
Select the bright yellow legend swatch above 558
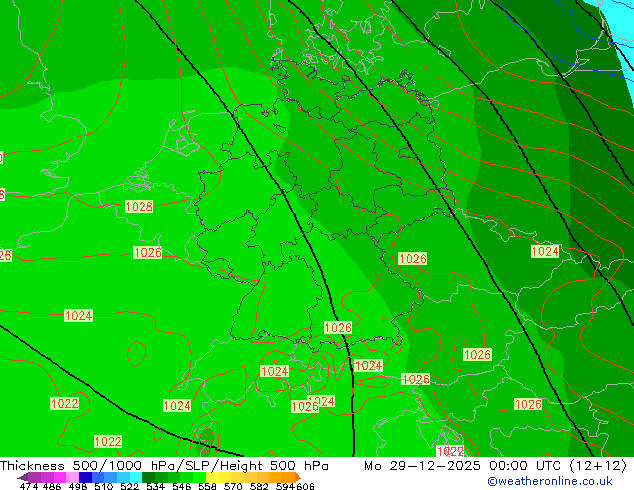pos(213,477)
